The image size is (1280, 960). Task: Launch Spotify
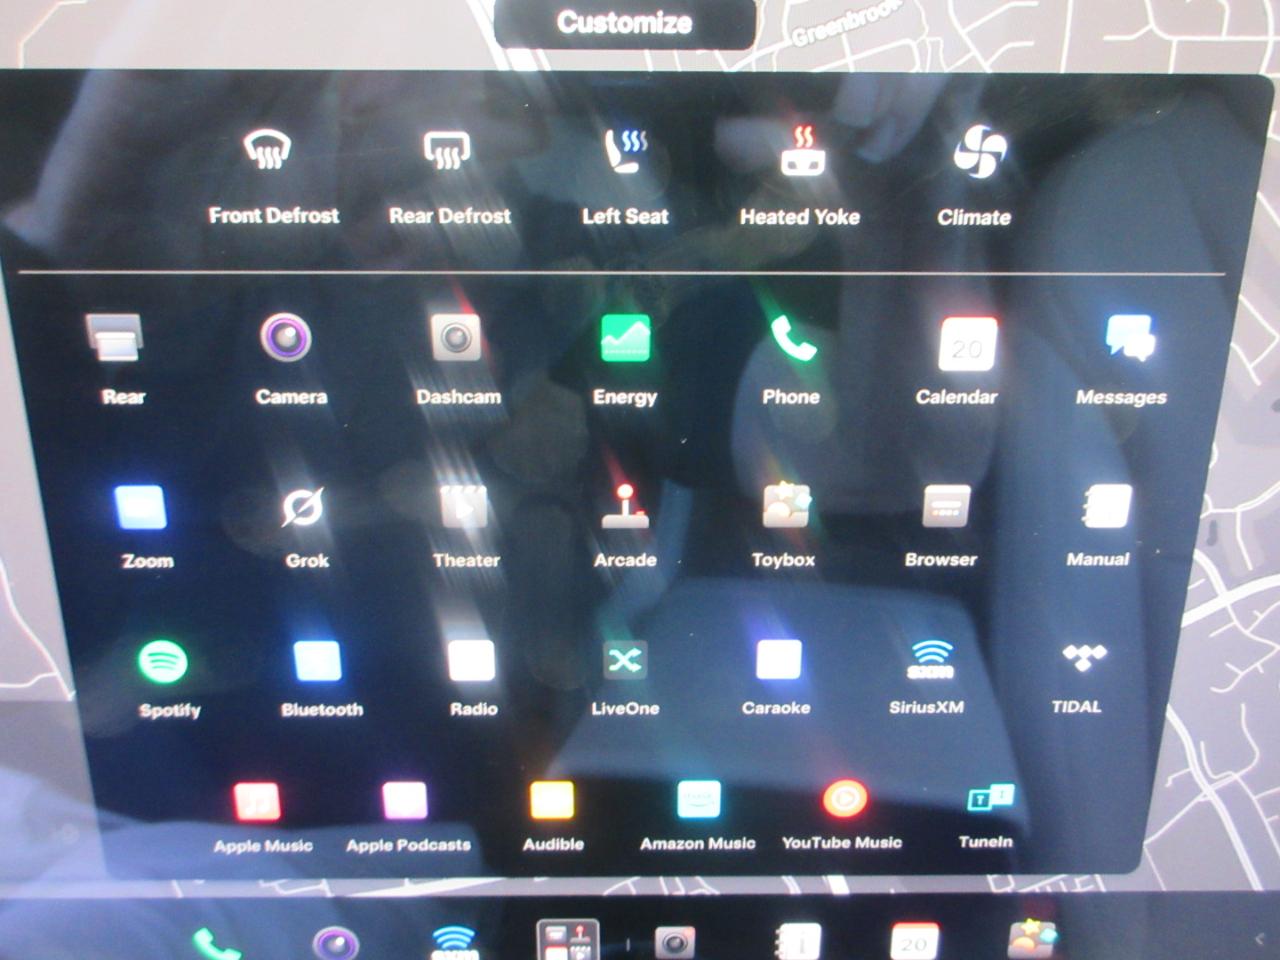[168, 679]
